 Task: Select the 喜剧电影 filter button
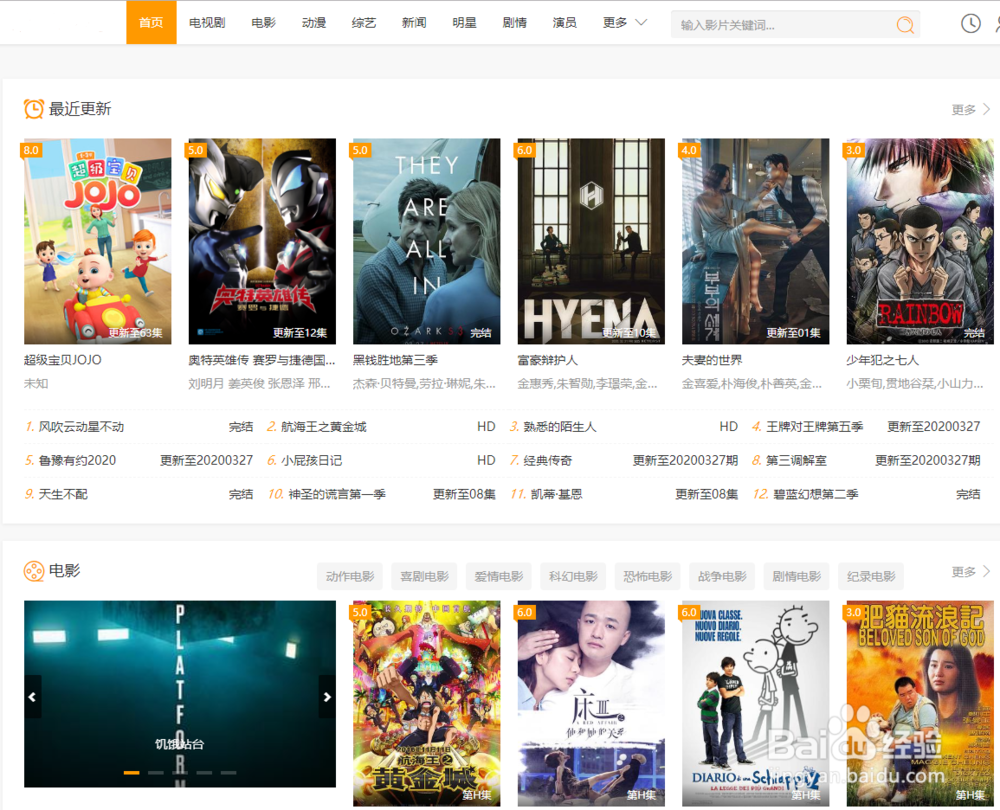tap(423, 576)
